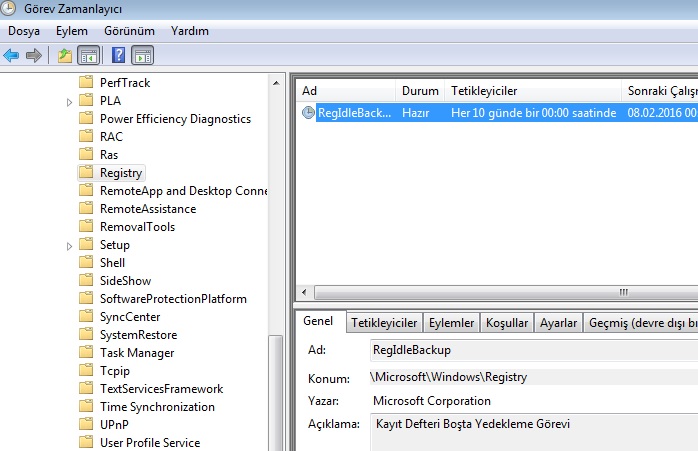
Task: Click the Setup folder icon
Action: pos(86,244)
